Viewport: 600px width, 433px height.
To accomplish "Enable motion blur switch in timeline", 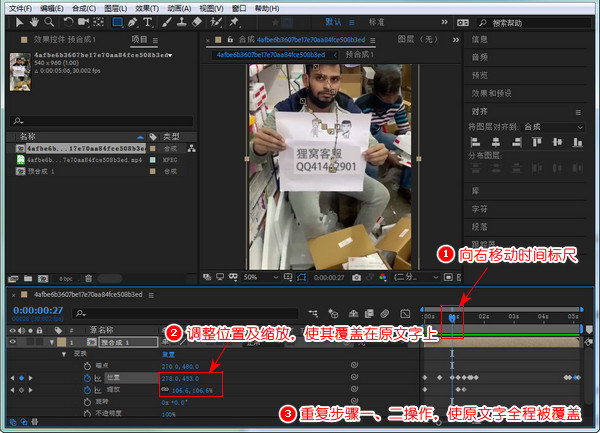I will [385, 314].
